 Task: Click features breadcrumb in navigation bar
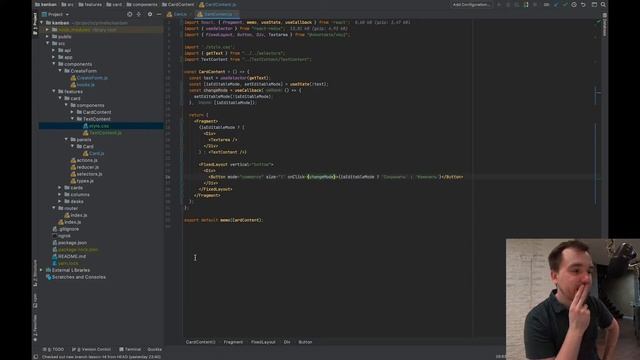90,4
